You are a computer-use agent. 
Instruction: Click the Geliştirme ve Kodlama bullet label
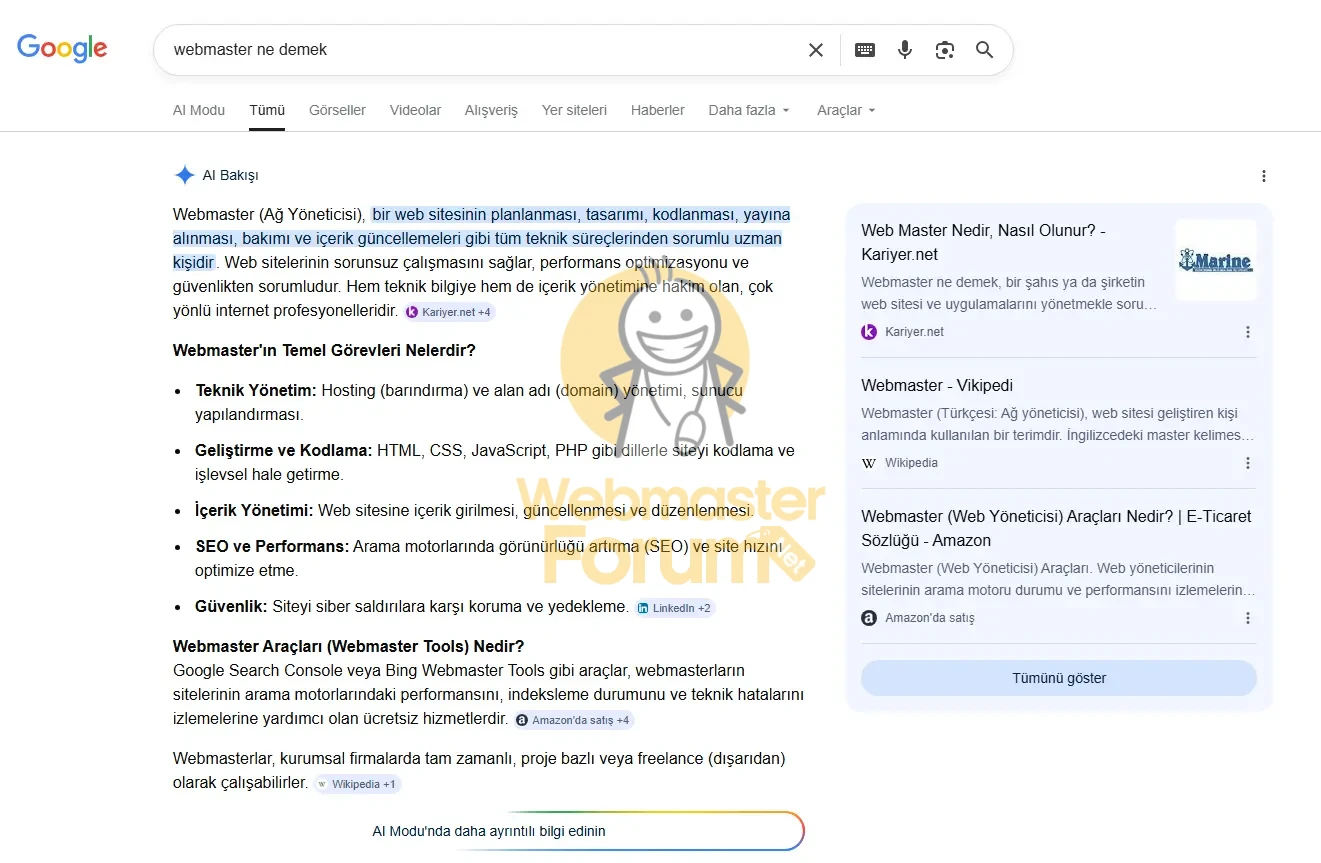tap(284, 450)
